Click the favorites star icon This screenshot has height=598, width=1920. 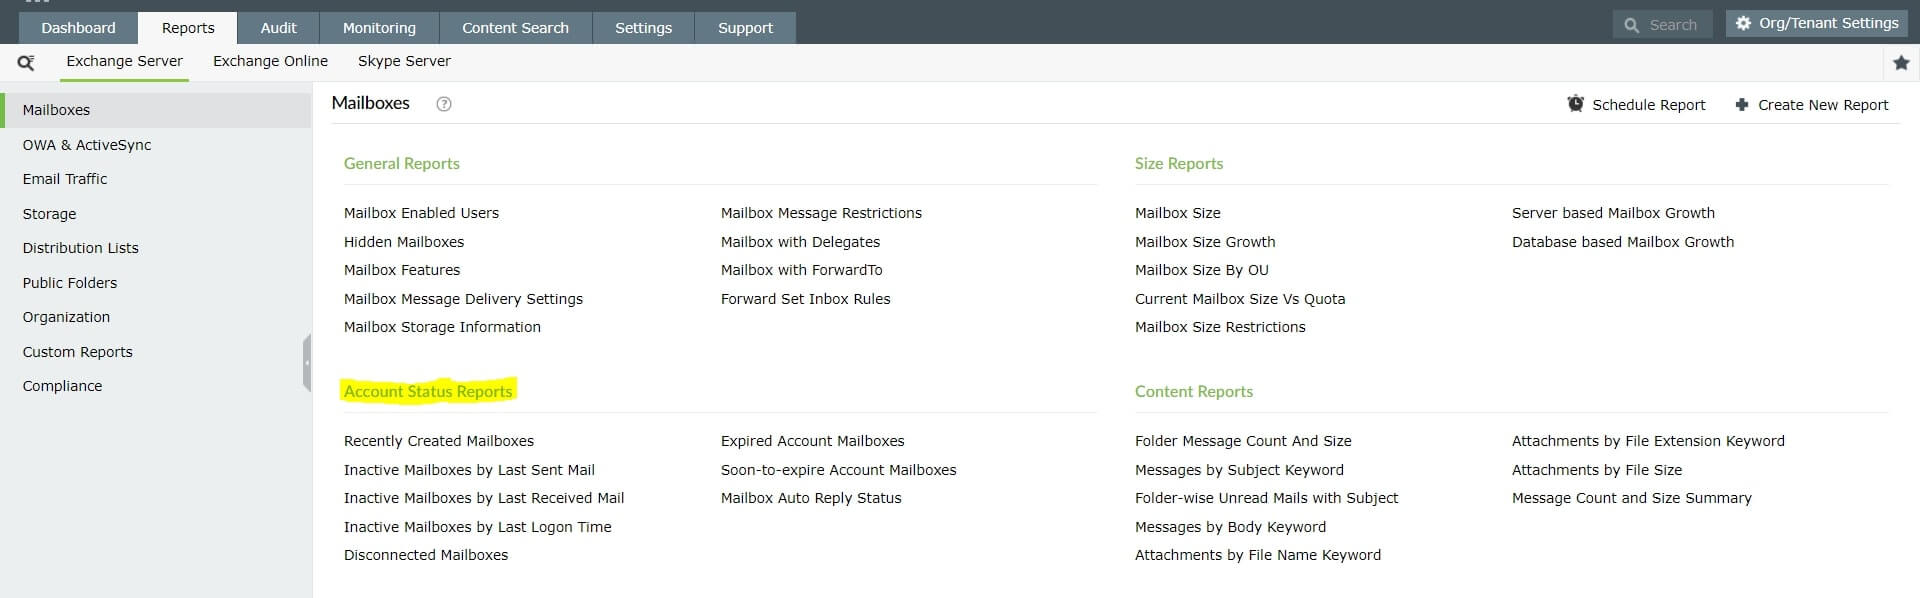pyautogui.click(x=1901, y=63)
